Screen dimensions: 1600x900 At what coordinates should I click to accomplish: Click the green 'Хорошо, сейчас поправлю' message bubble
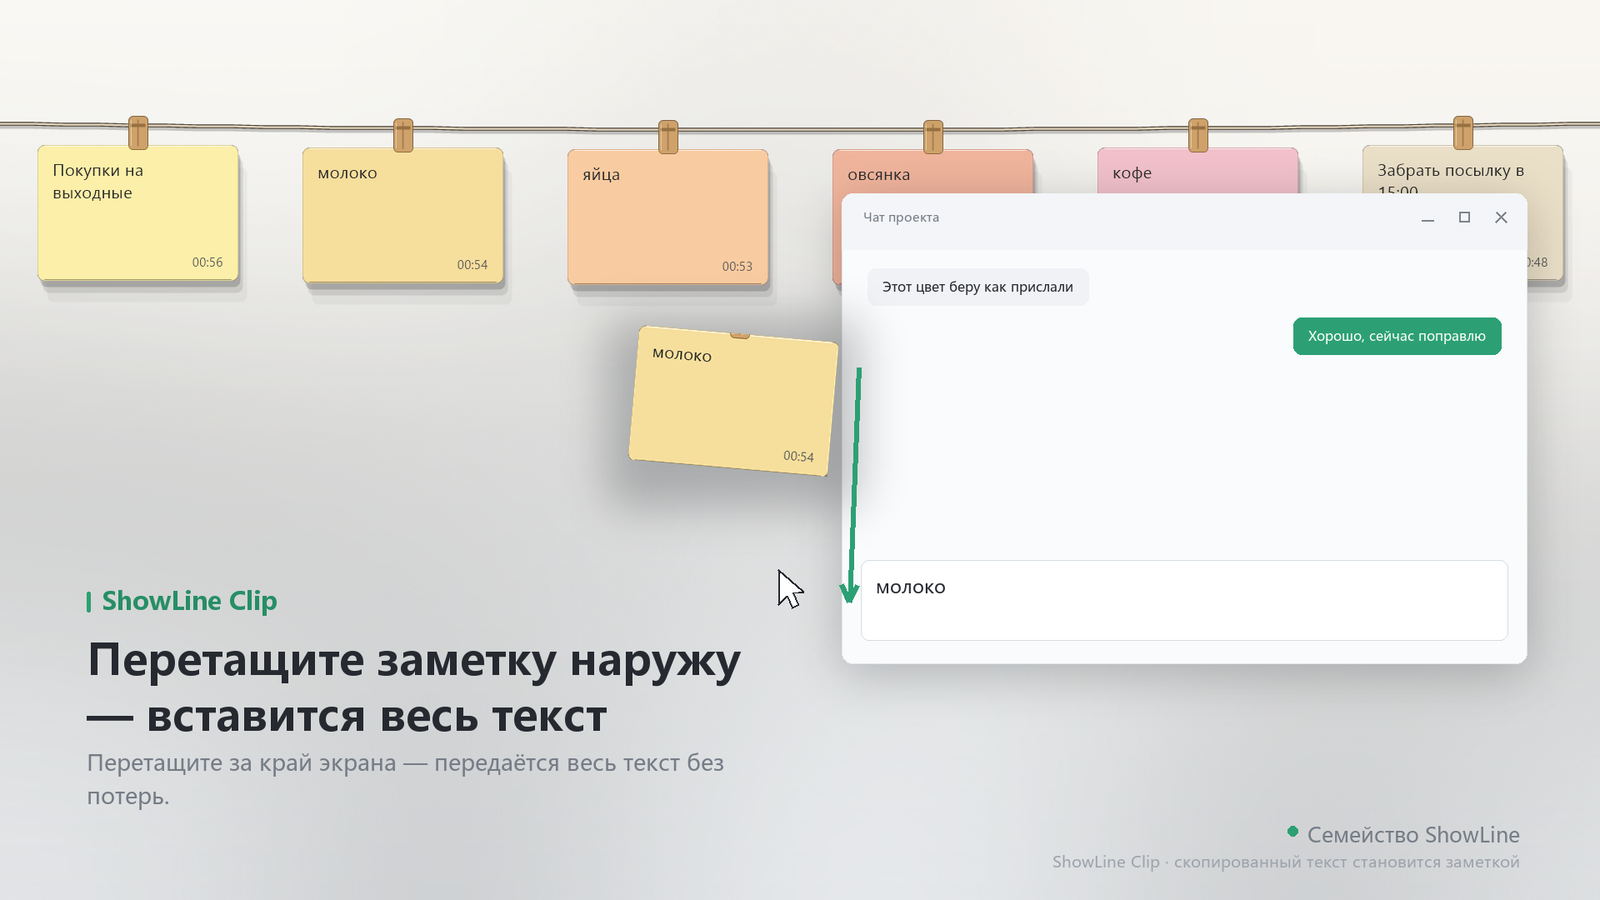1397,336
